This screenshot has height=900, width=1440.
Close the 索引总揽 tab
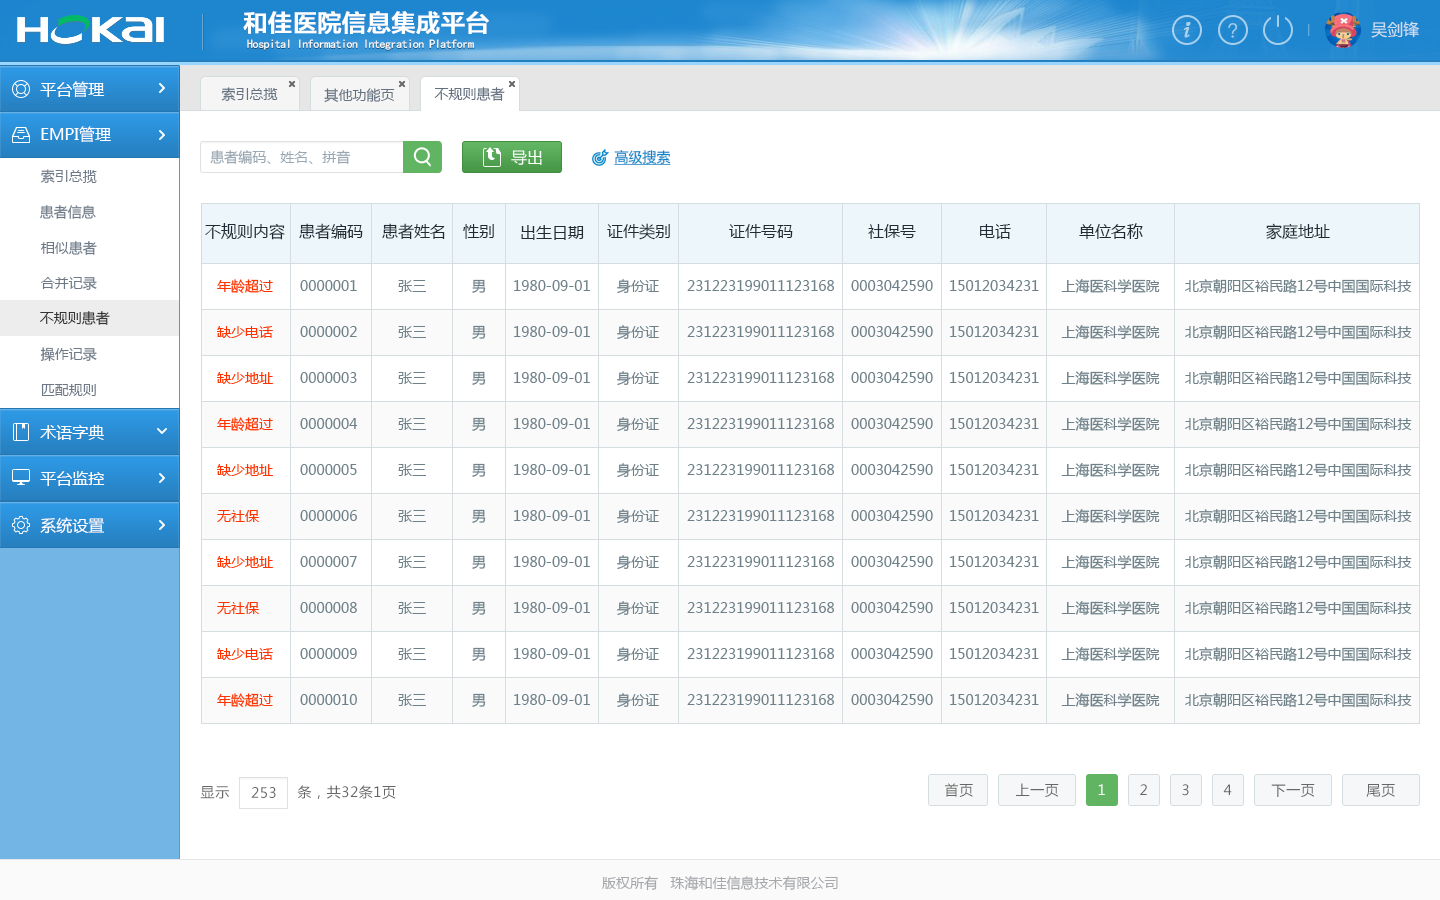(292, 84)
